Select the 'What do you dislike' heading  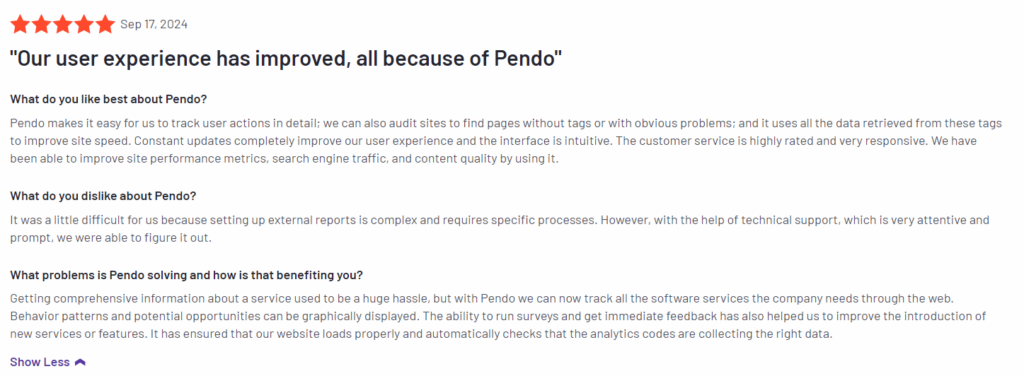point(103,196)
